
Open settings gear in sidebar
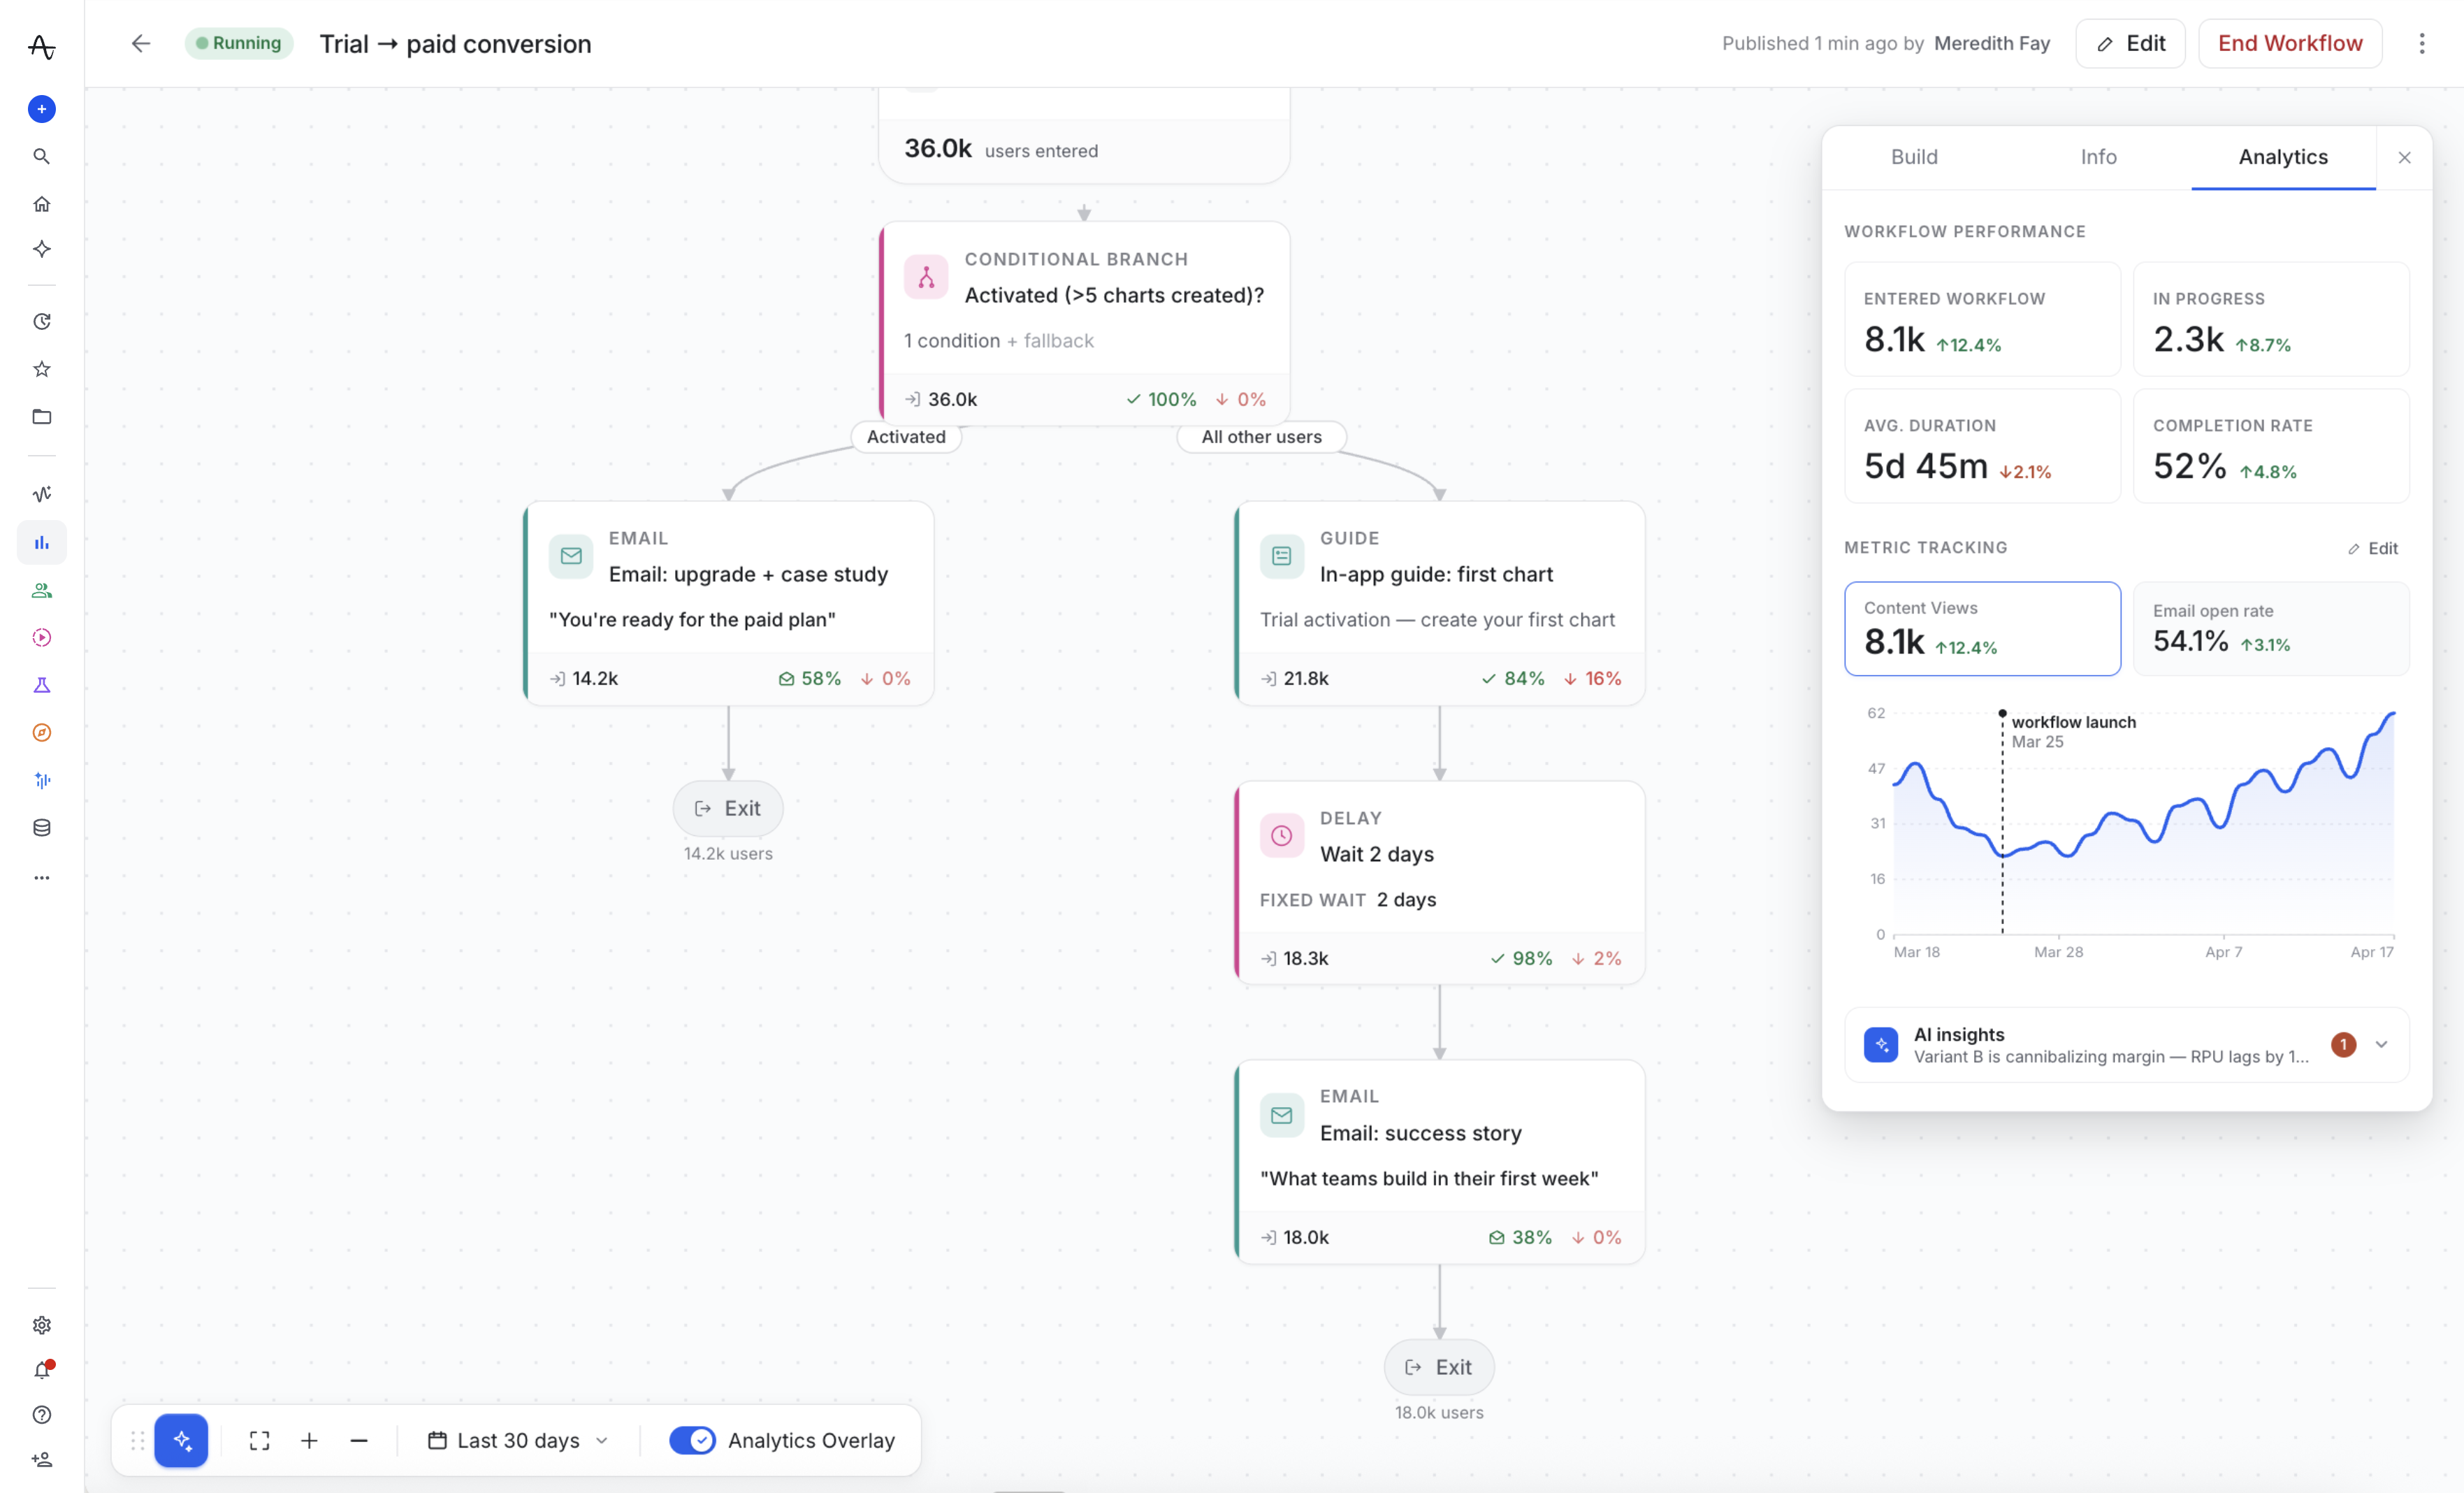(42, 1325)
